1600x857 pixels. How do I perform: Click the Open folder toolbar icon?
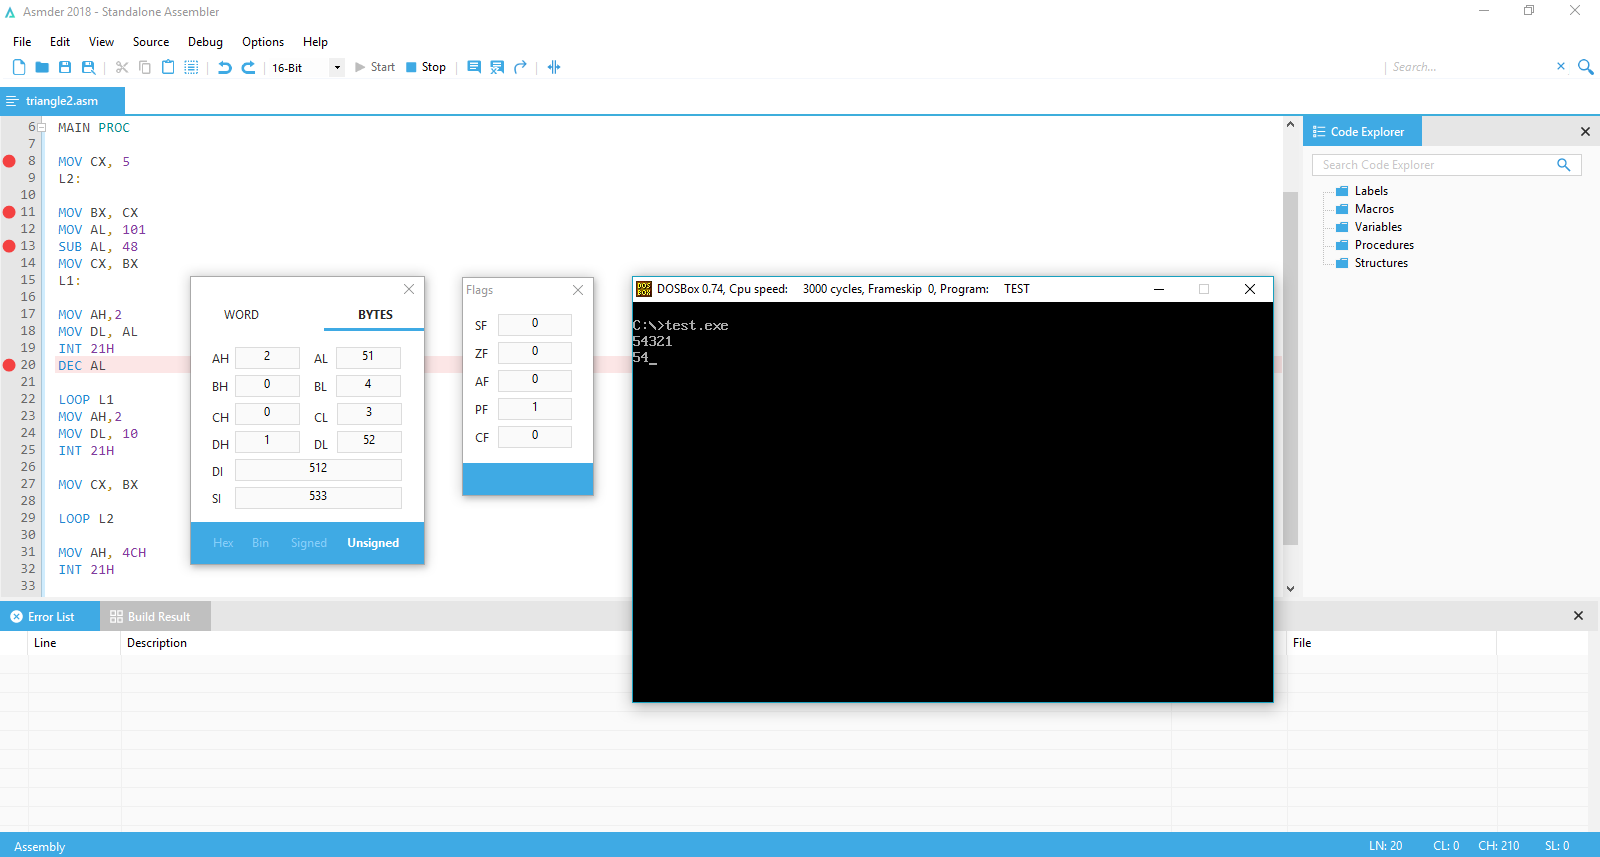click(x=42, y=67)
